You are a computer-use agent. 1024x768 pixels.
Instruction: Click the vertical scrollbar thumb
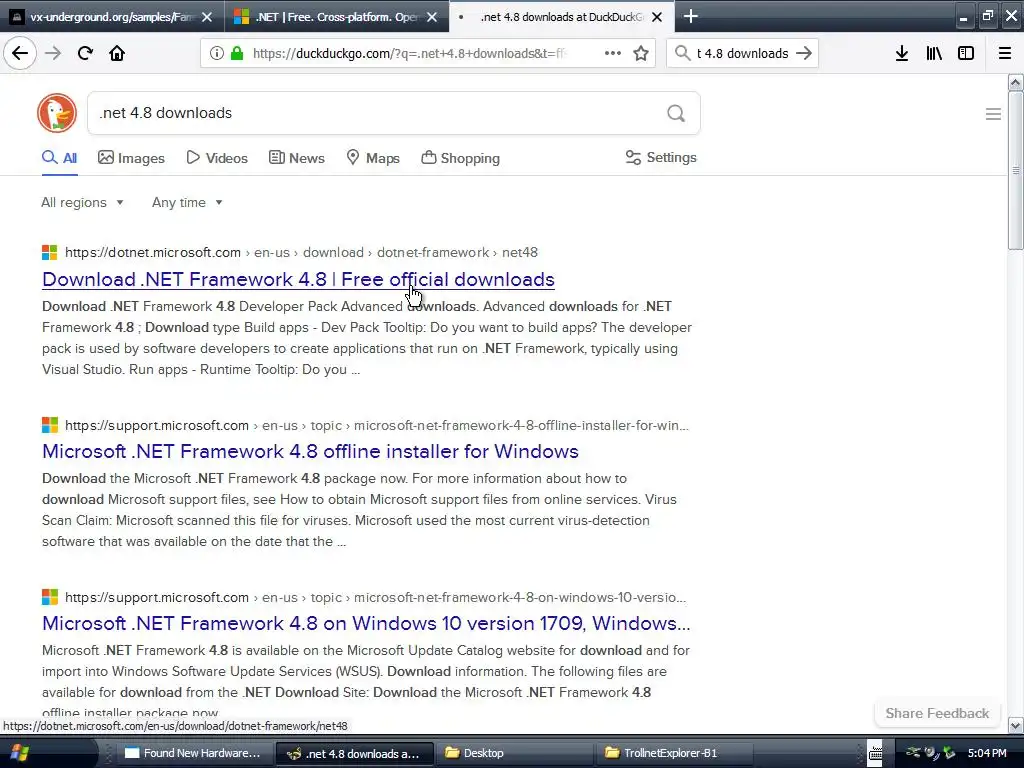coord(1016,170)
